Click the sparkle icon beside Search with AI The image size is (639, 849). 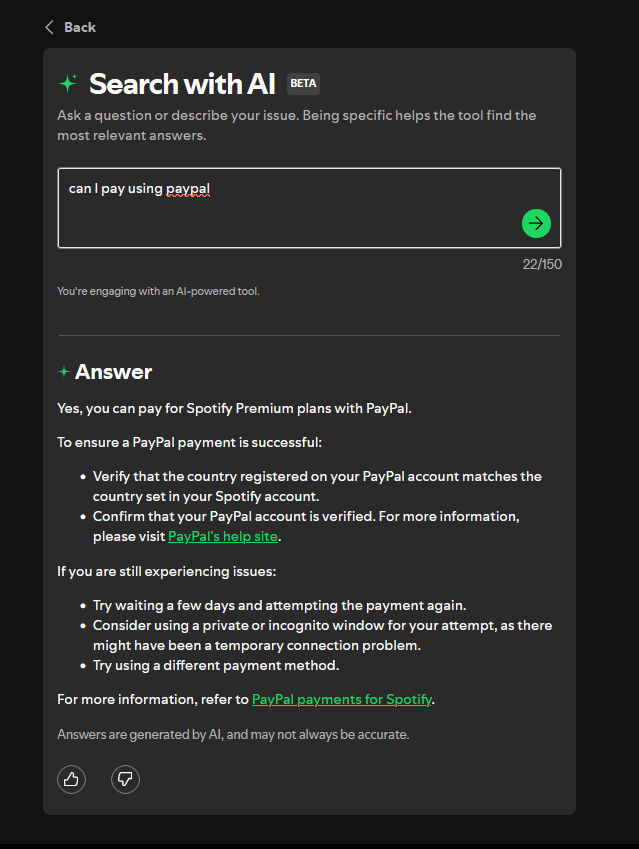(x=68, y=83)
